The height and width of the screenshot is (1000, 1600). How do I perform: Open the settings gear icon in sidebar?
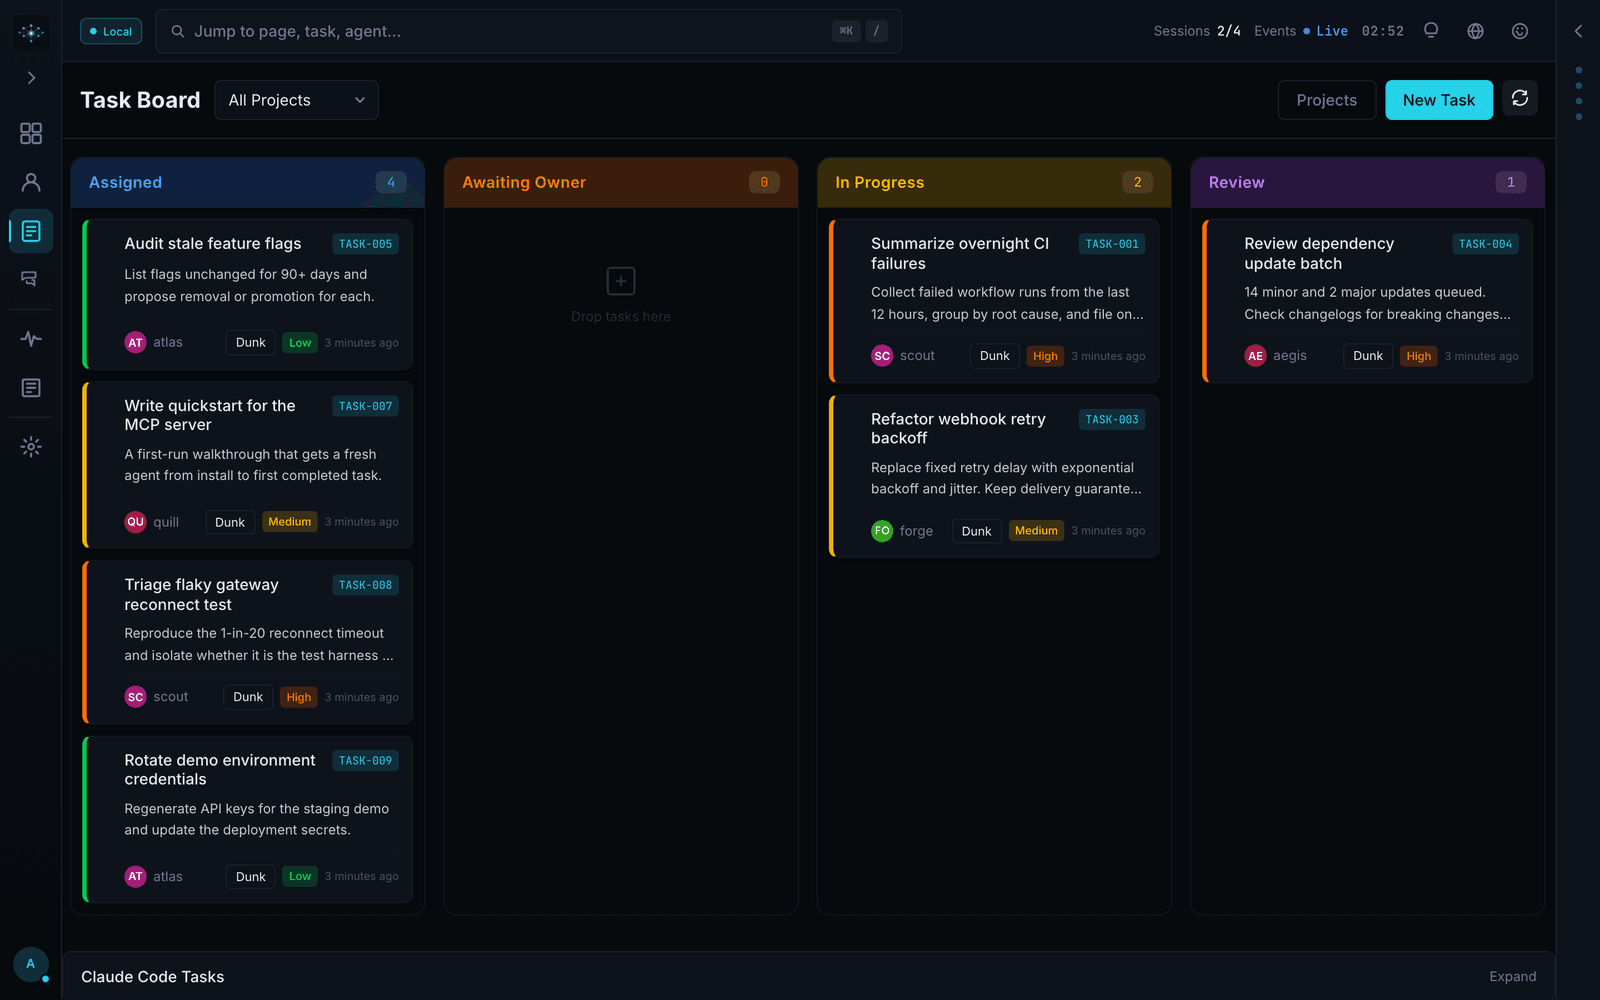(x=31, y=447)
